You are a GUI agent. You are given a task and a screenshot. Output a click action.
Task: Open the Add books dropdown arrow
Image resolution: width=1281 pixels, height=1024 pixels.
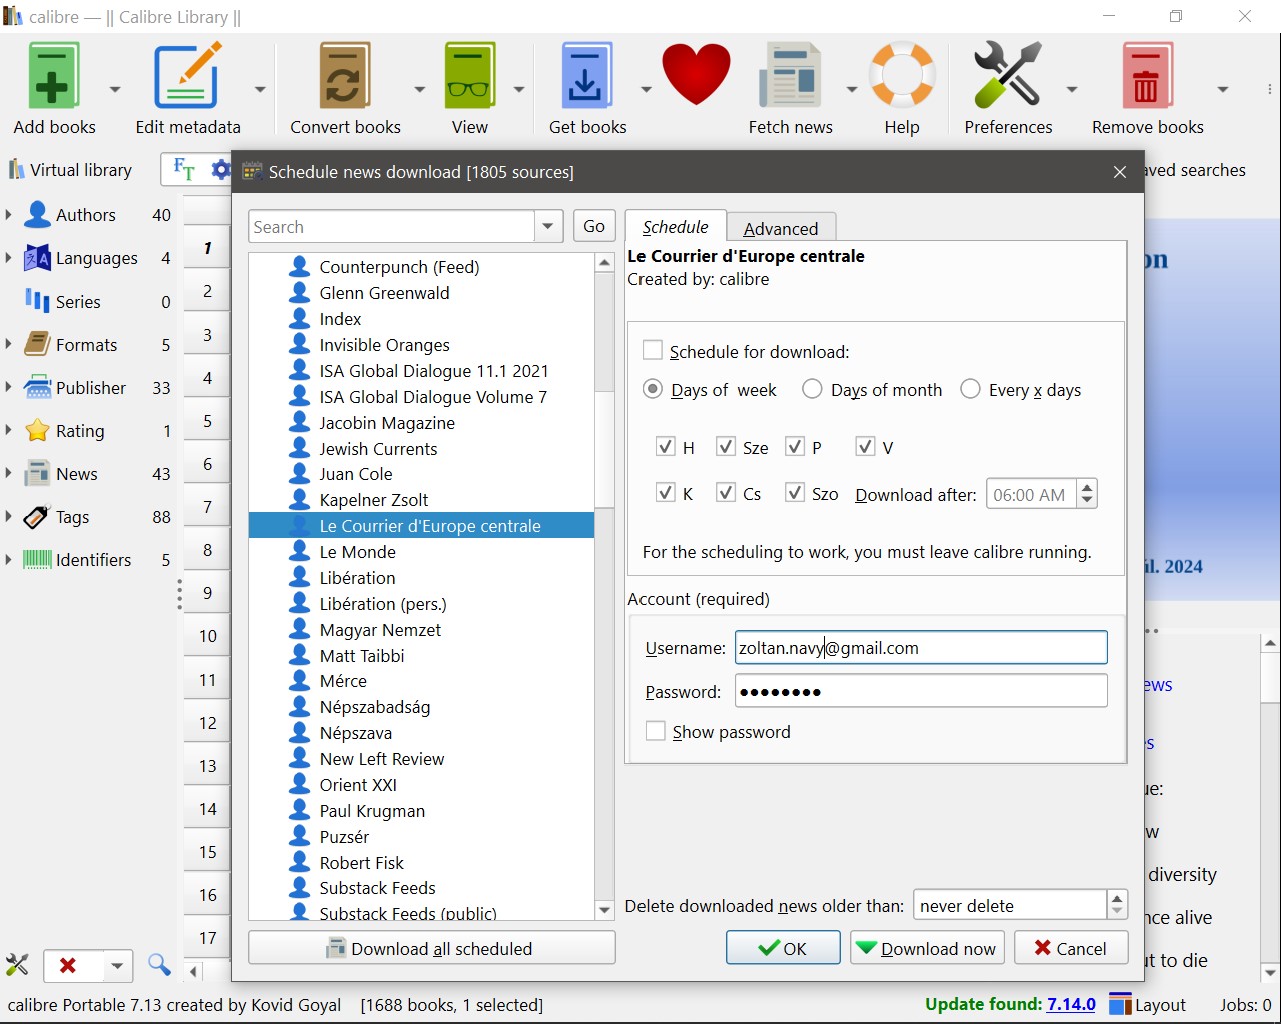(x=115, y=89)
